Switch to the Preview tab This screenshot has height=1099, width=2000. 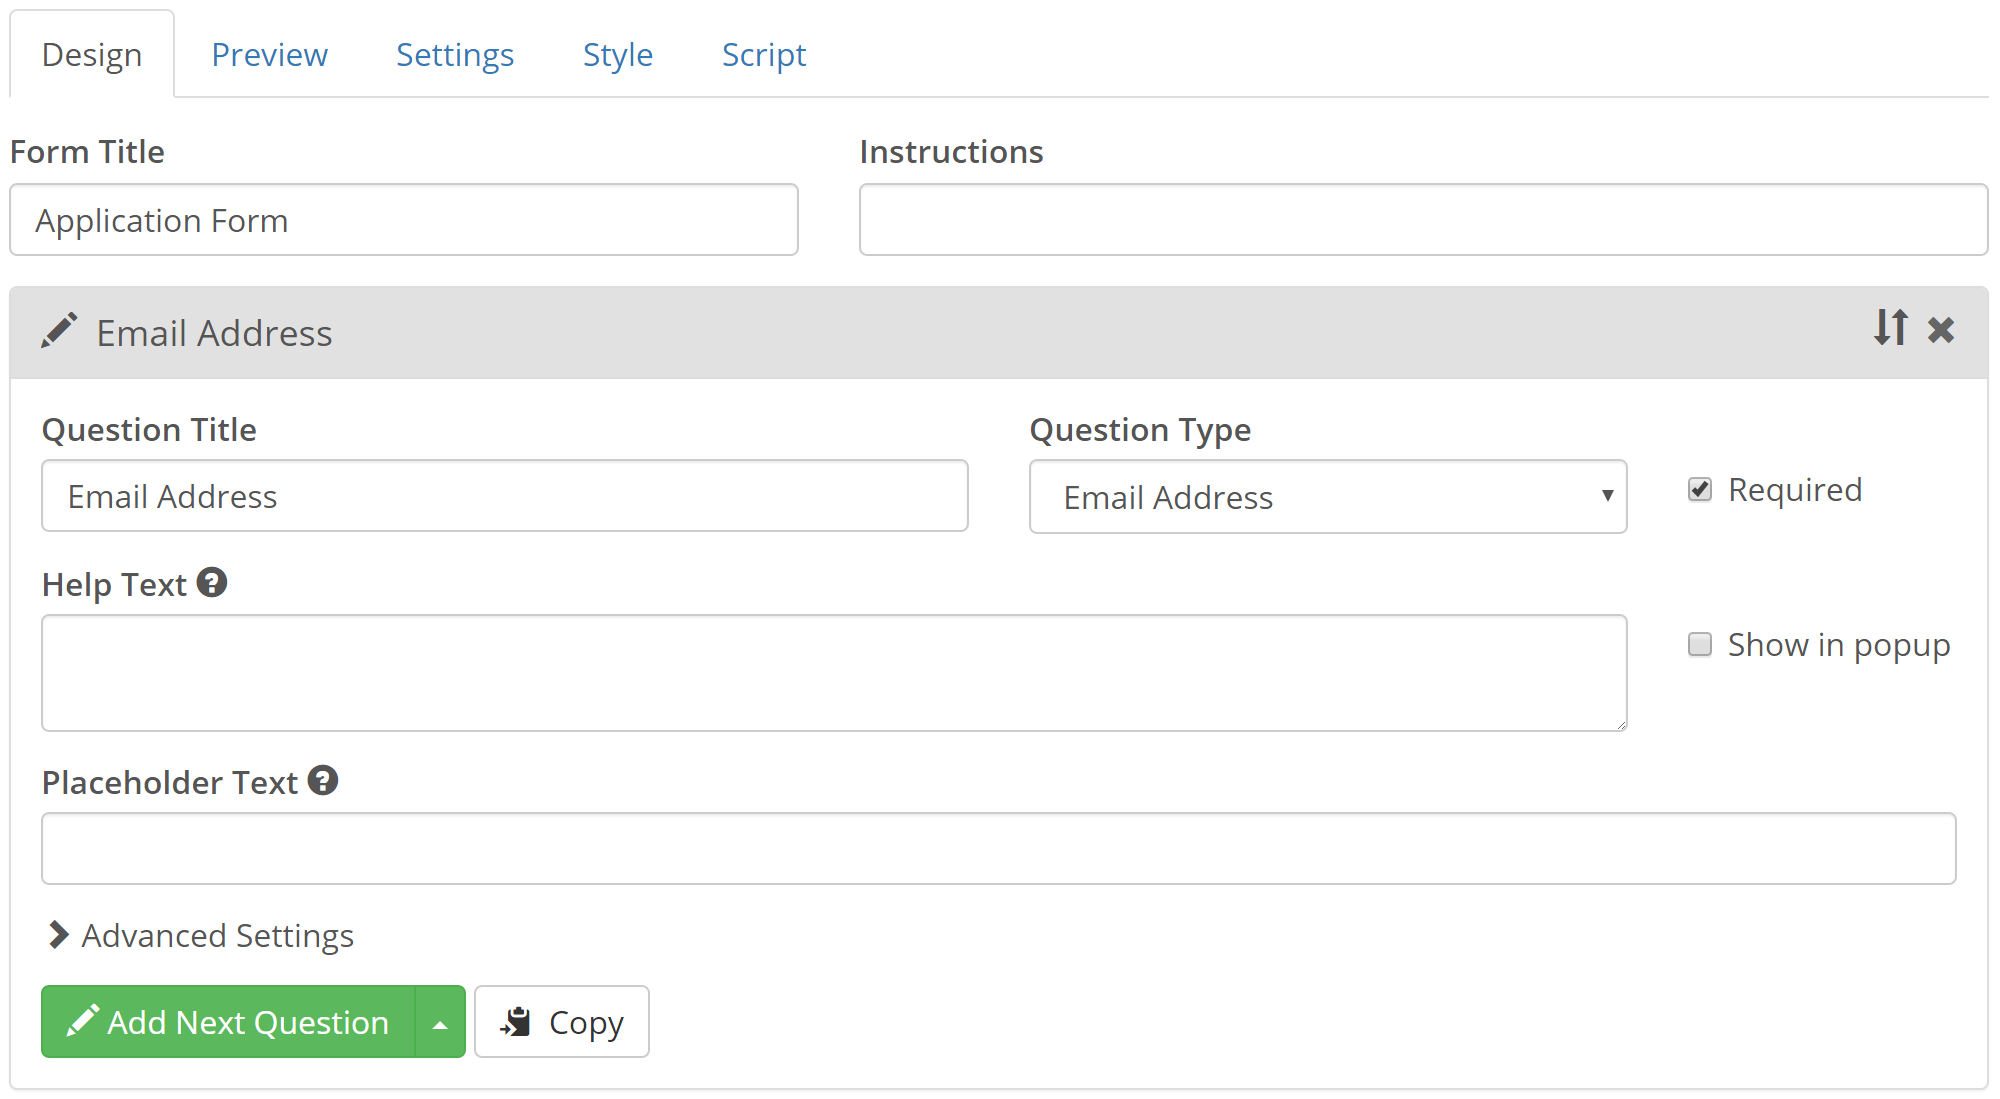coord(269,55)
